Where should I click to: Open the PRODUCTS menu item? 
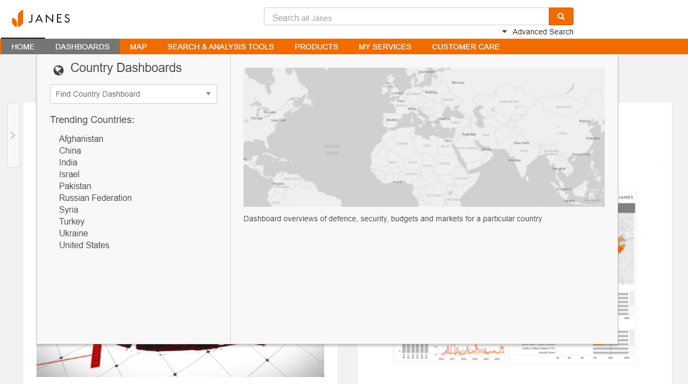(x=316, y=47)
